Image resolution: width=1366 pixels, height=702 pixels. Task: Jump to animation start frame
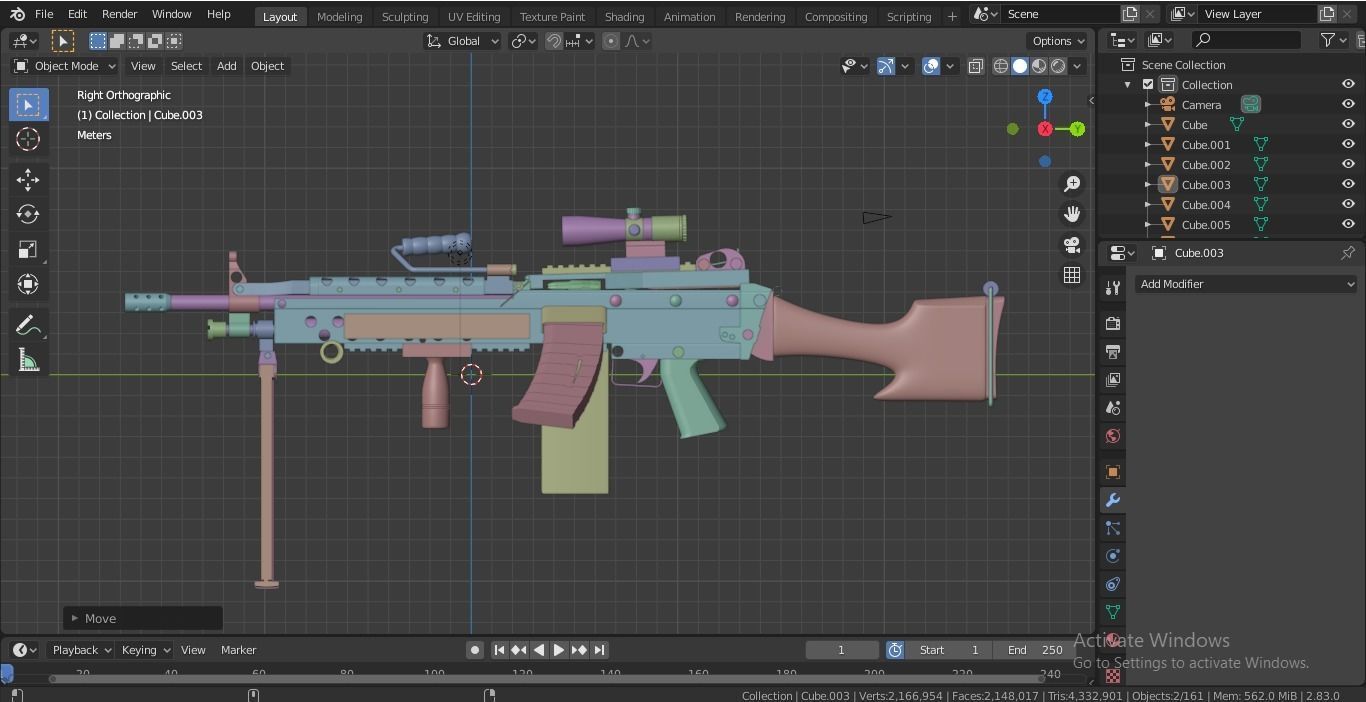pyautogui.click(x=499, y=650)
